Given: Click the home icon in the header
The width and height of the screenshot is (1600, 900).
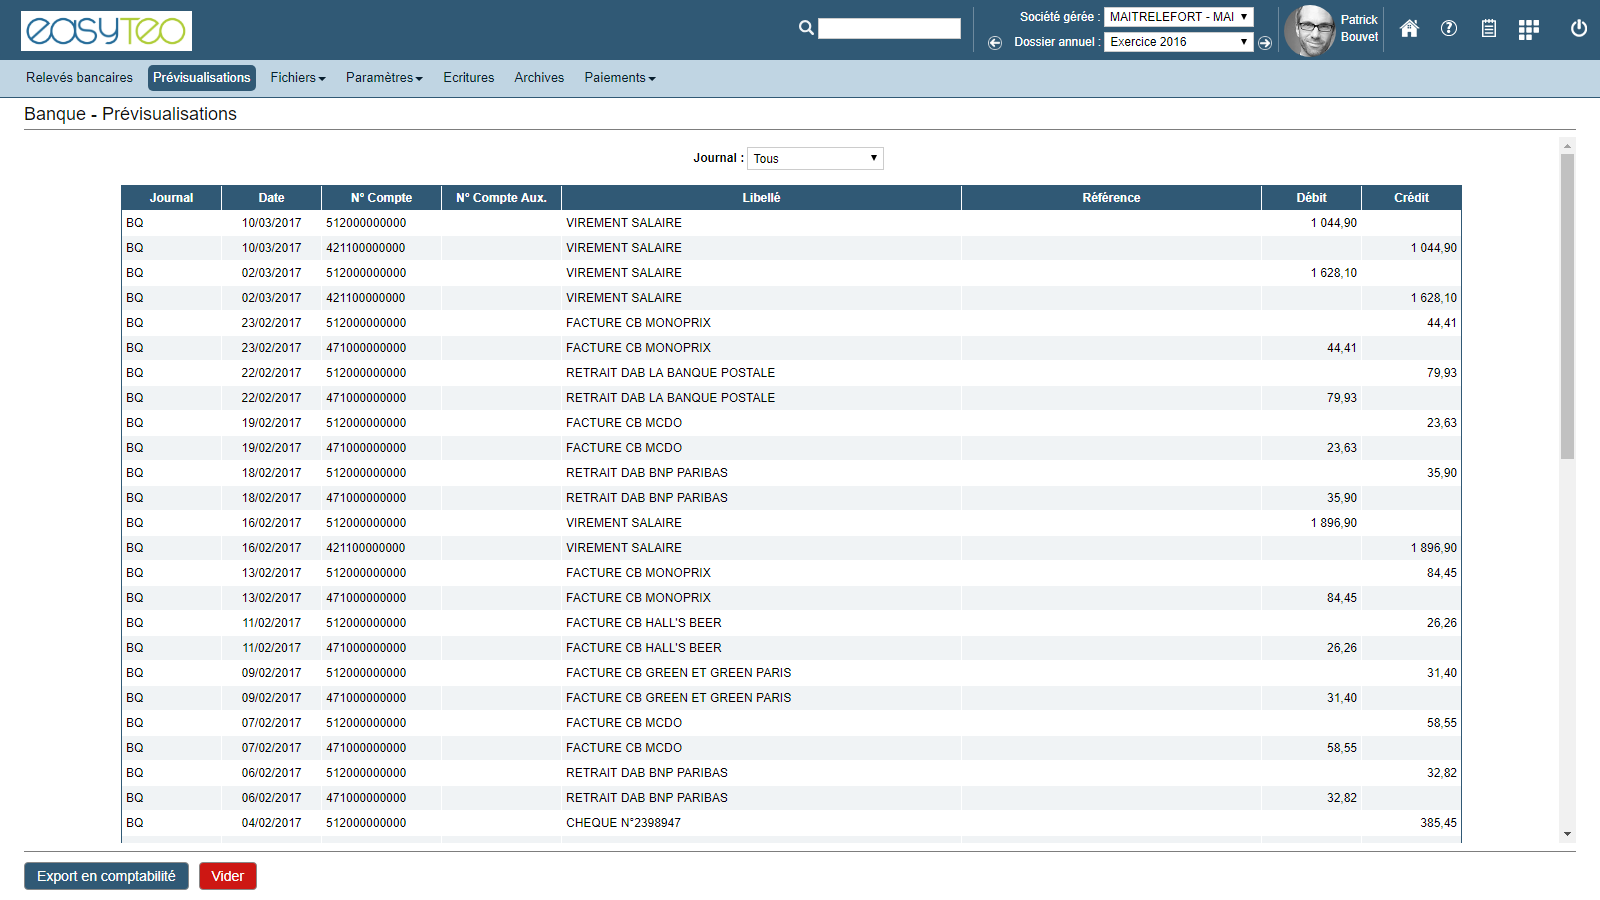Looking at the screenshot, I should pos(1409,29).
